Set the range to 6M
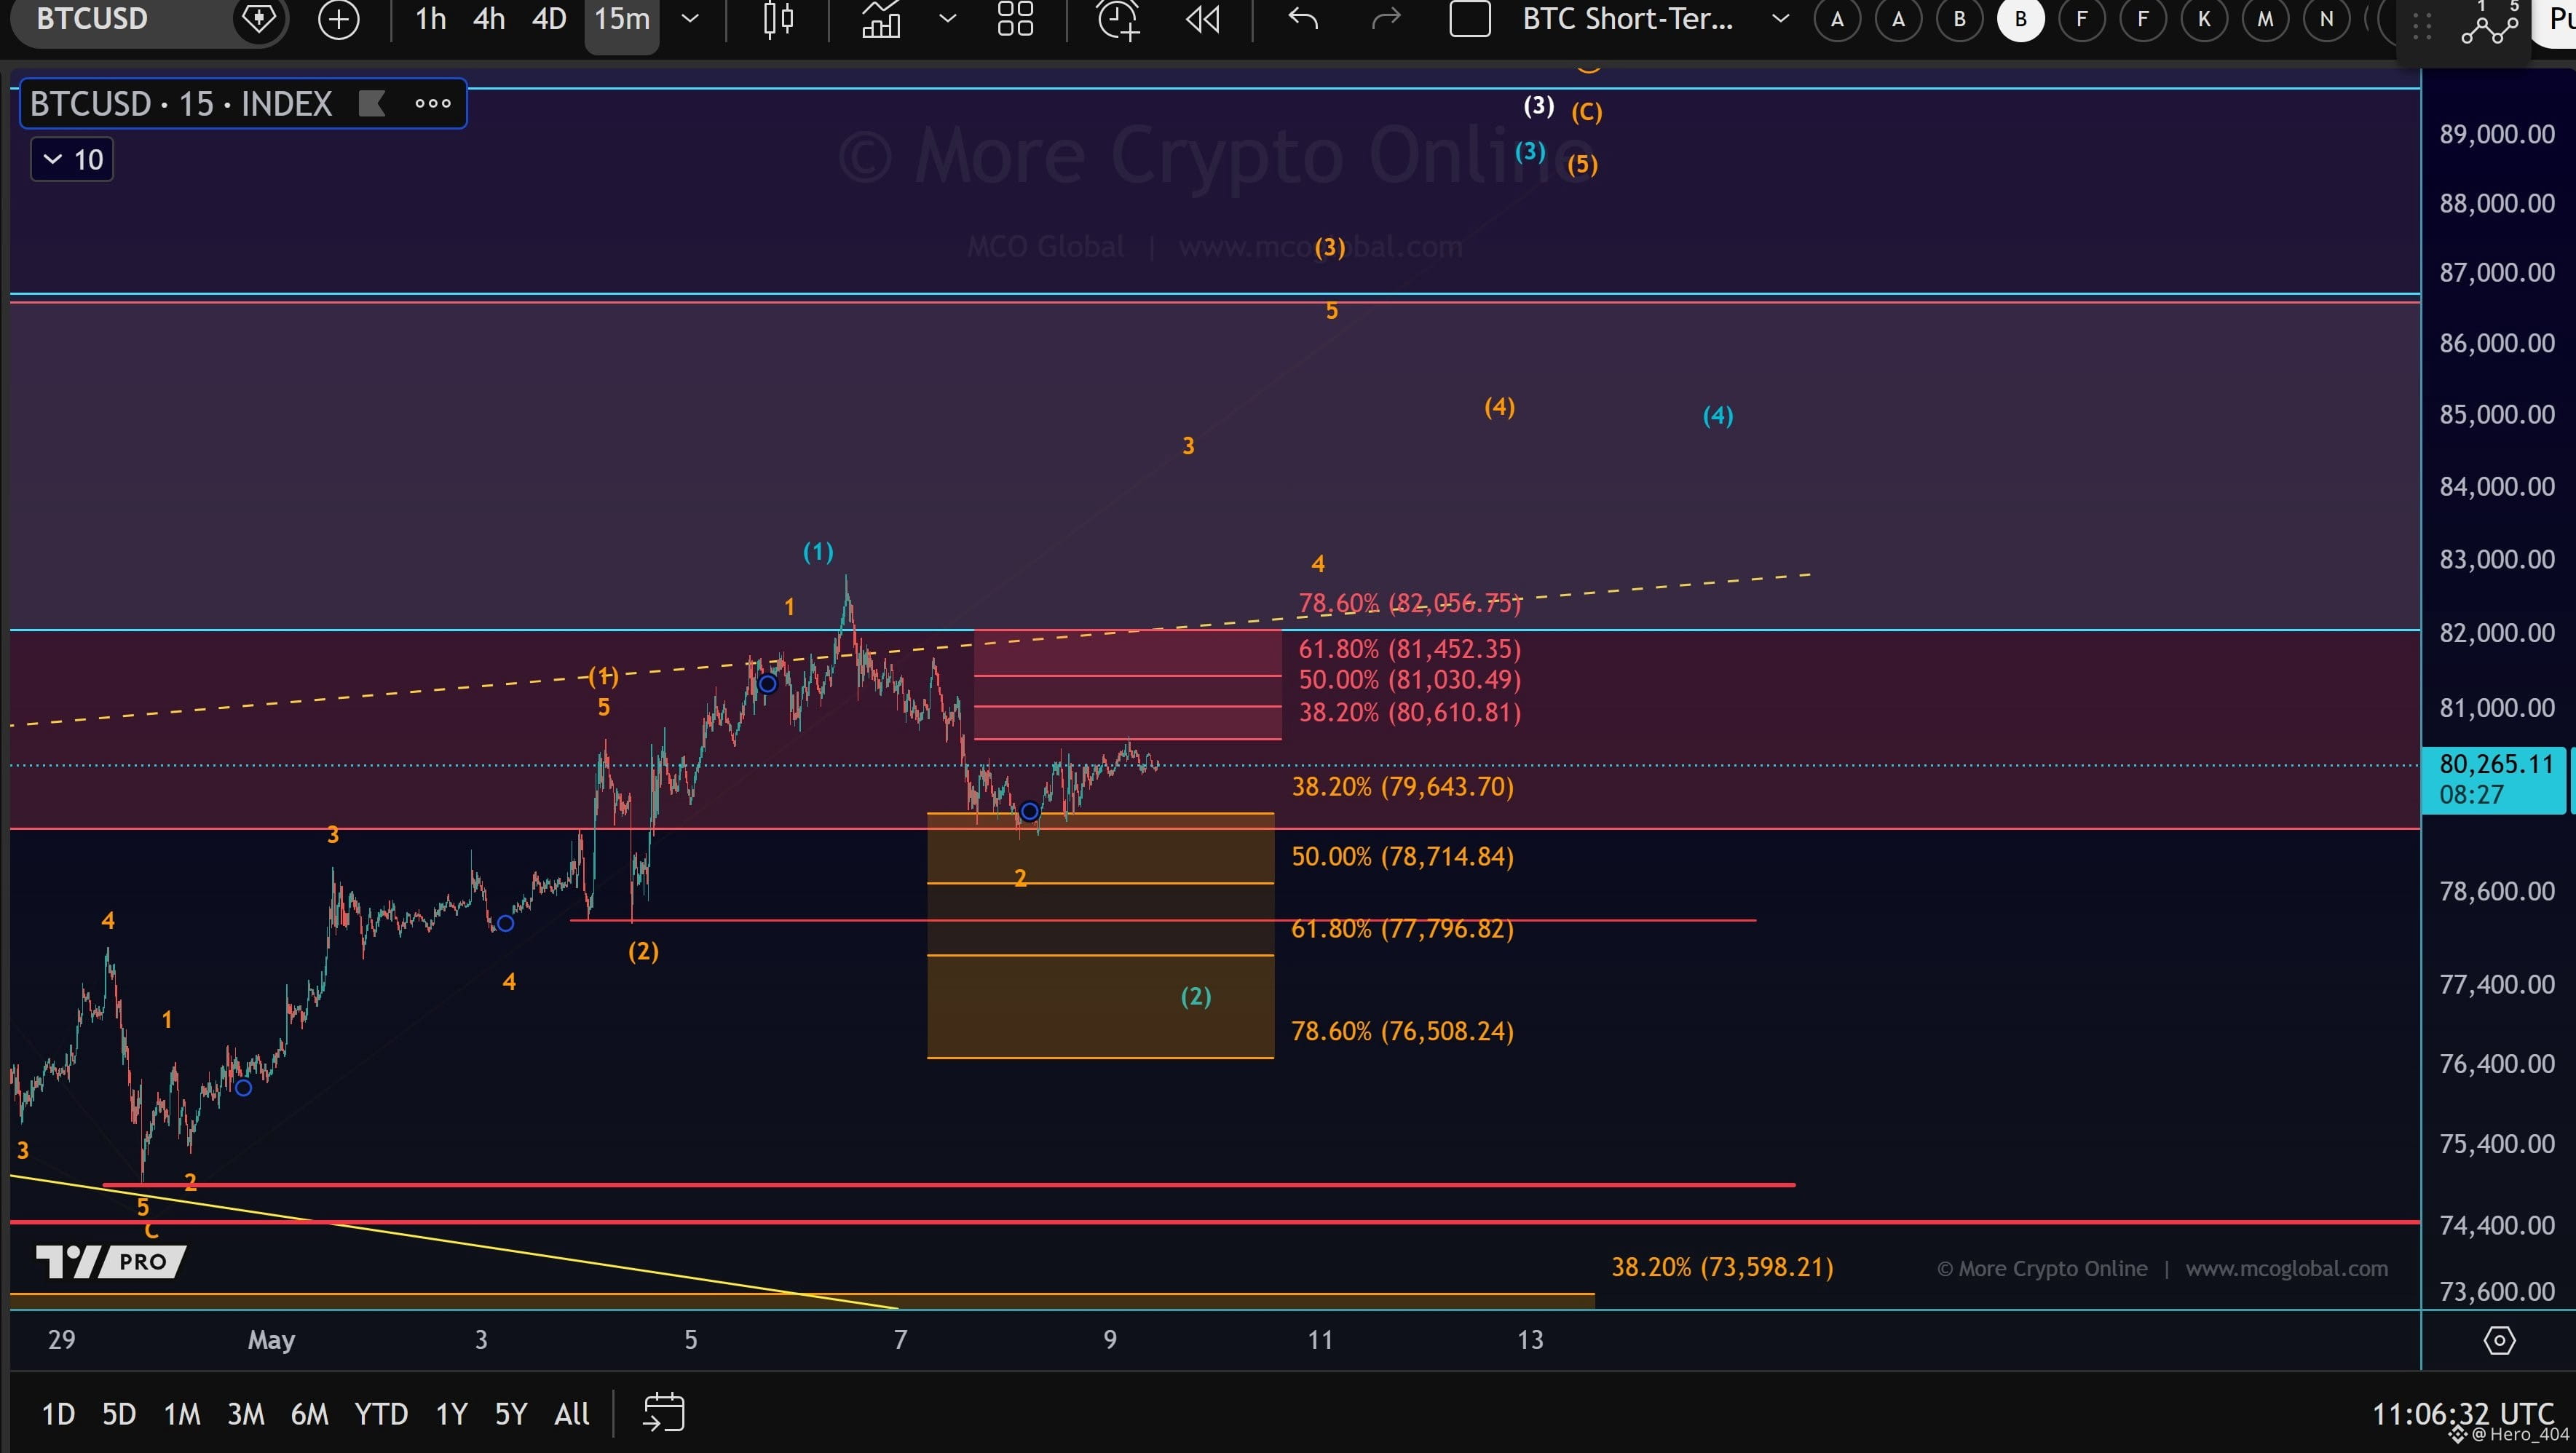 pyautogui.click(x=309, y=1414)
